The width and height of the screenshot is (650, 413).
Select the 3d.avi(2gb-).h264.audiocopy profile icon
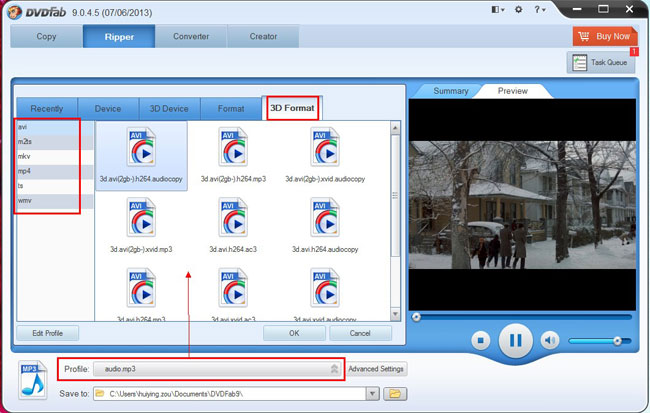(141, 147)
